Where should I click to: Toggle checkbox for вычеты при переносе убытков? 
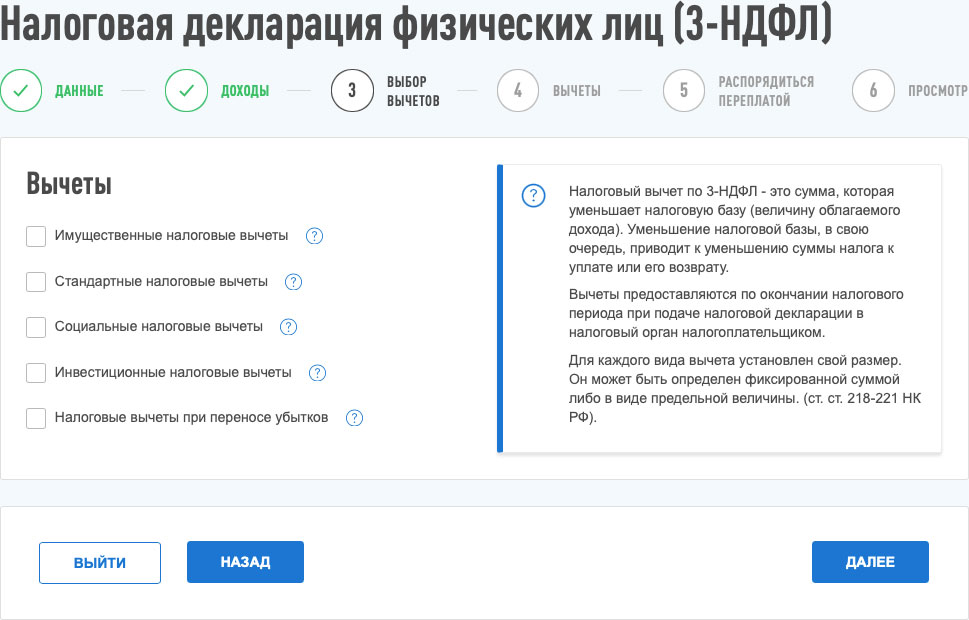coord(36,418)
